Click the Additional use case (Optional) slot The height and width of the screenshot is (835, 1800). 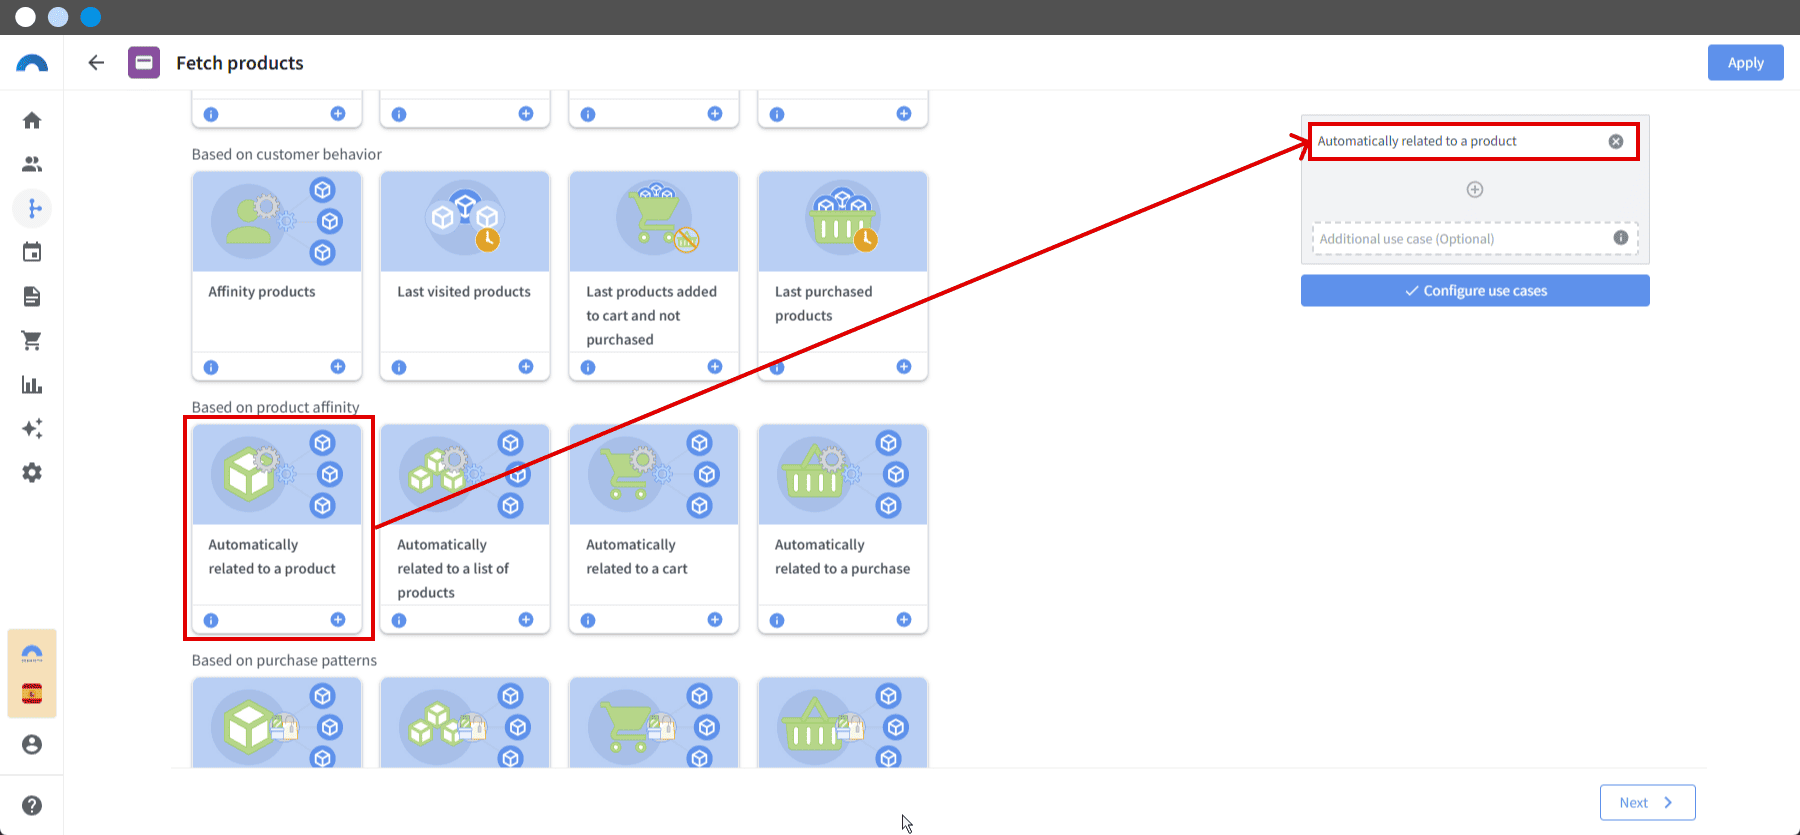coord(1475,239)
